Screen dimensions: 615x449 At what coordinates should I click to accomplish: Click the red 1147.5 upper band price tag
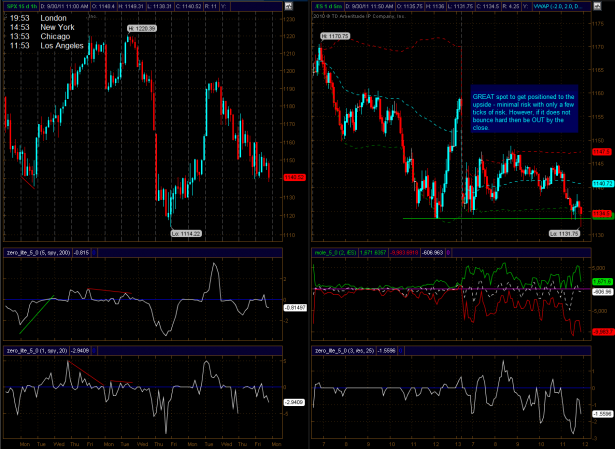coord(602,151)
